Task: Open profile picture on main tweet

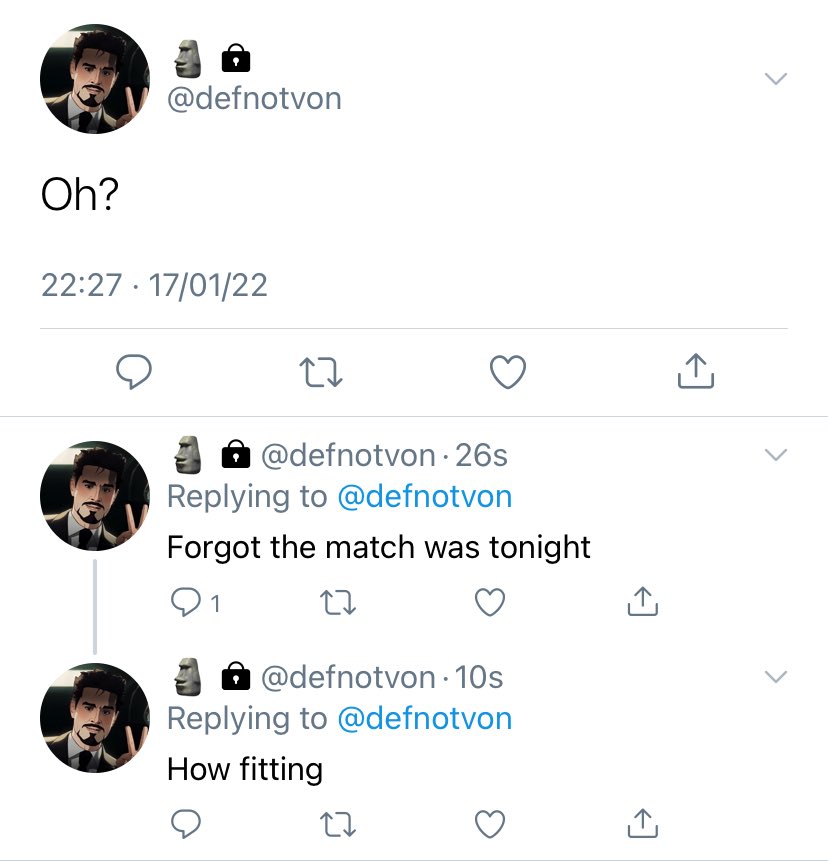Action: click(95, 79)
